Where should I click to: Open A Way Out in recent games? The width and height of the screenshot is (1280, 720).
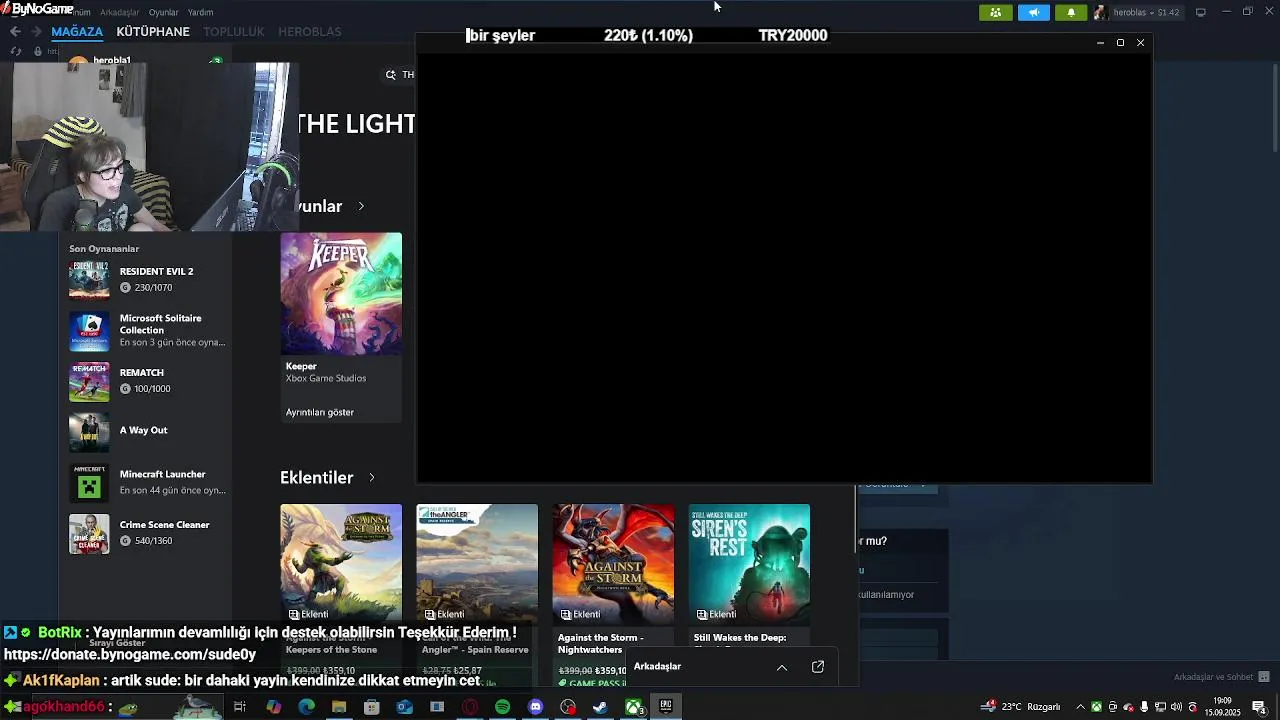tap(149, 431)
